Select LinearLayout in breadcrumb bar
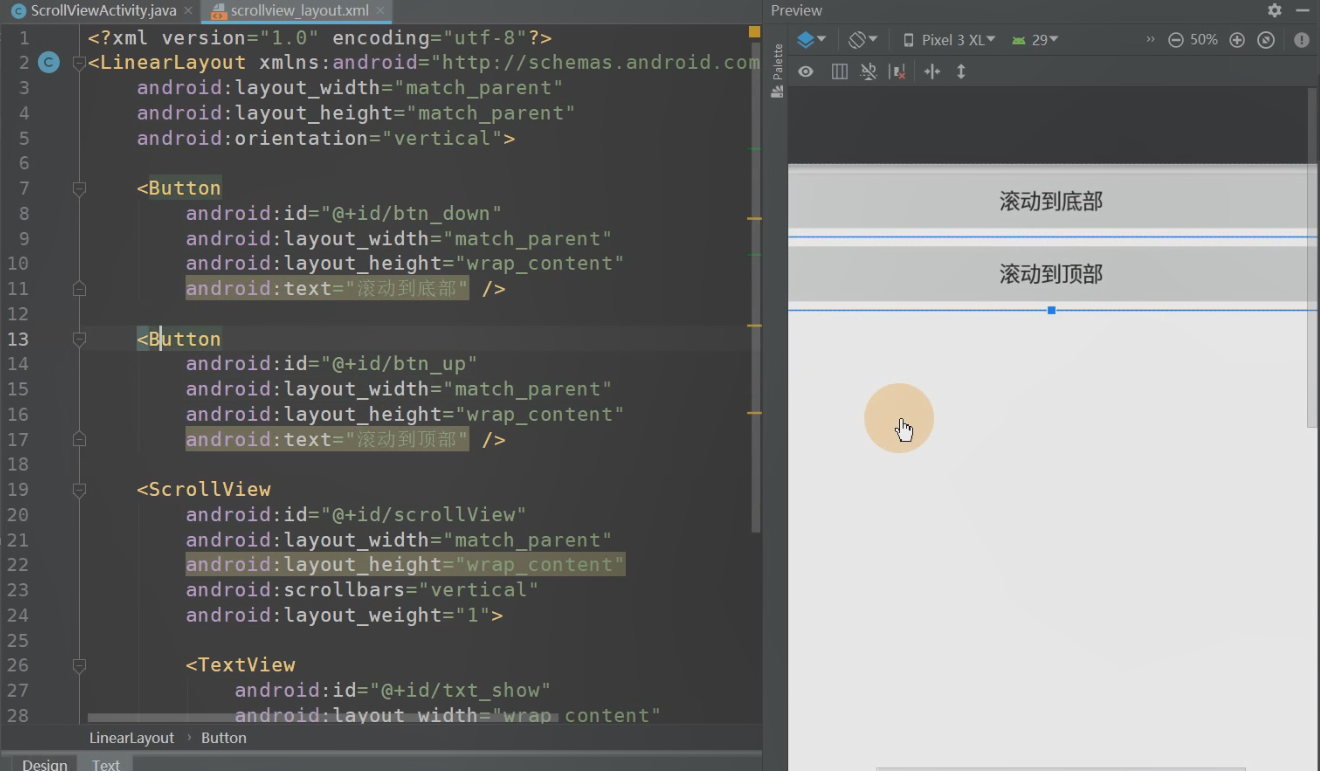 click(132, 738)
